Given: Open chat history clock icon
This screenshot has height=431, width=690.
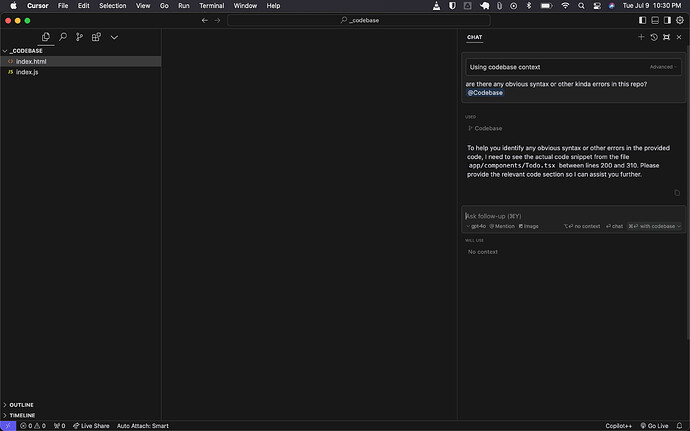Looking at the screenshot, I should click(x=654, y=37).
